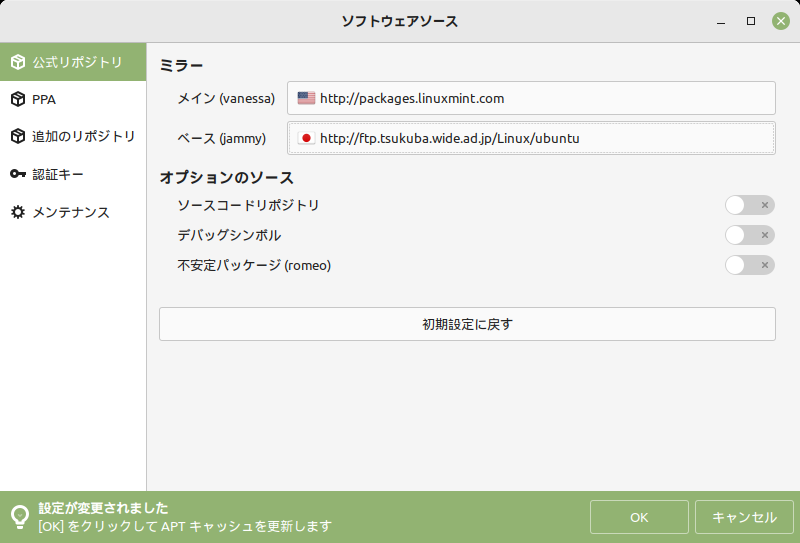The height and width of the screenshot is (543, 800).
Task: Click the 初期設定に戻す button
Action: click(x=467, y=324)
